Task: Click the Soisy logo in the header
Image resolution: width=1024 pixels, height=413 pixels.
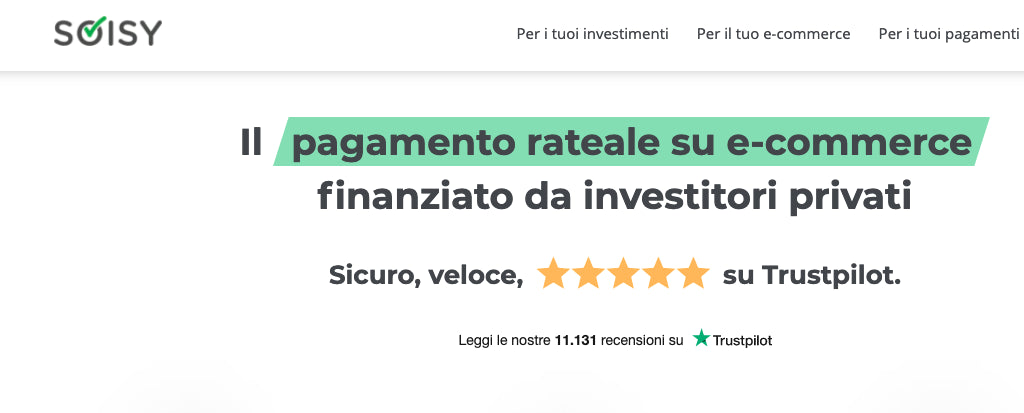Action: pos(107,33)
